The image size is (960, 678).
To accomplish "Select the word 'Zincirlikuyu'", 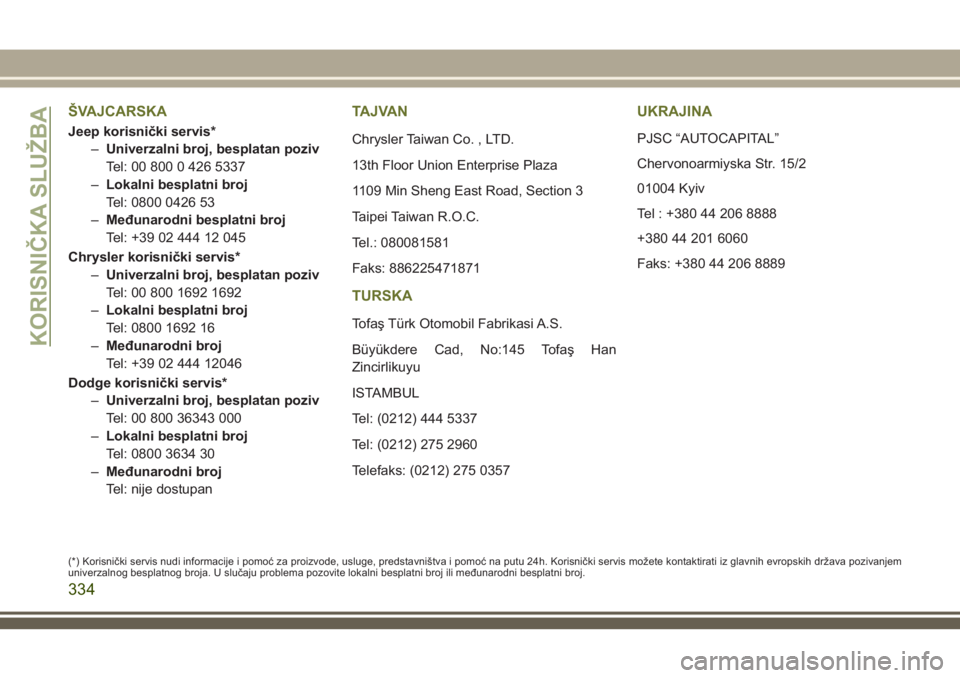I will 386,367.
